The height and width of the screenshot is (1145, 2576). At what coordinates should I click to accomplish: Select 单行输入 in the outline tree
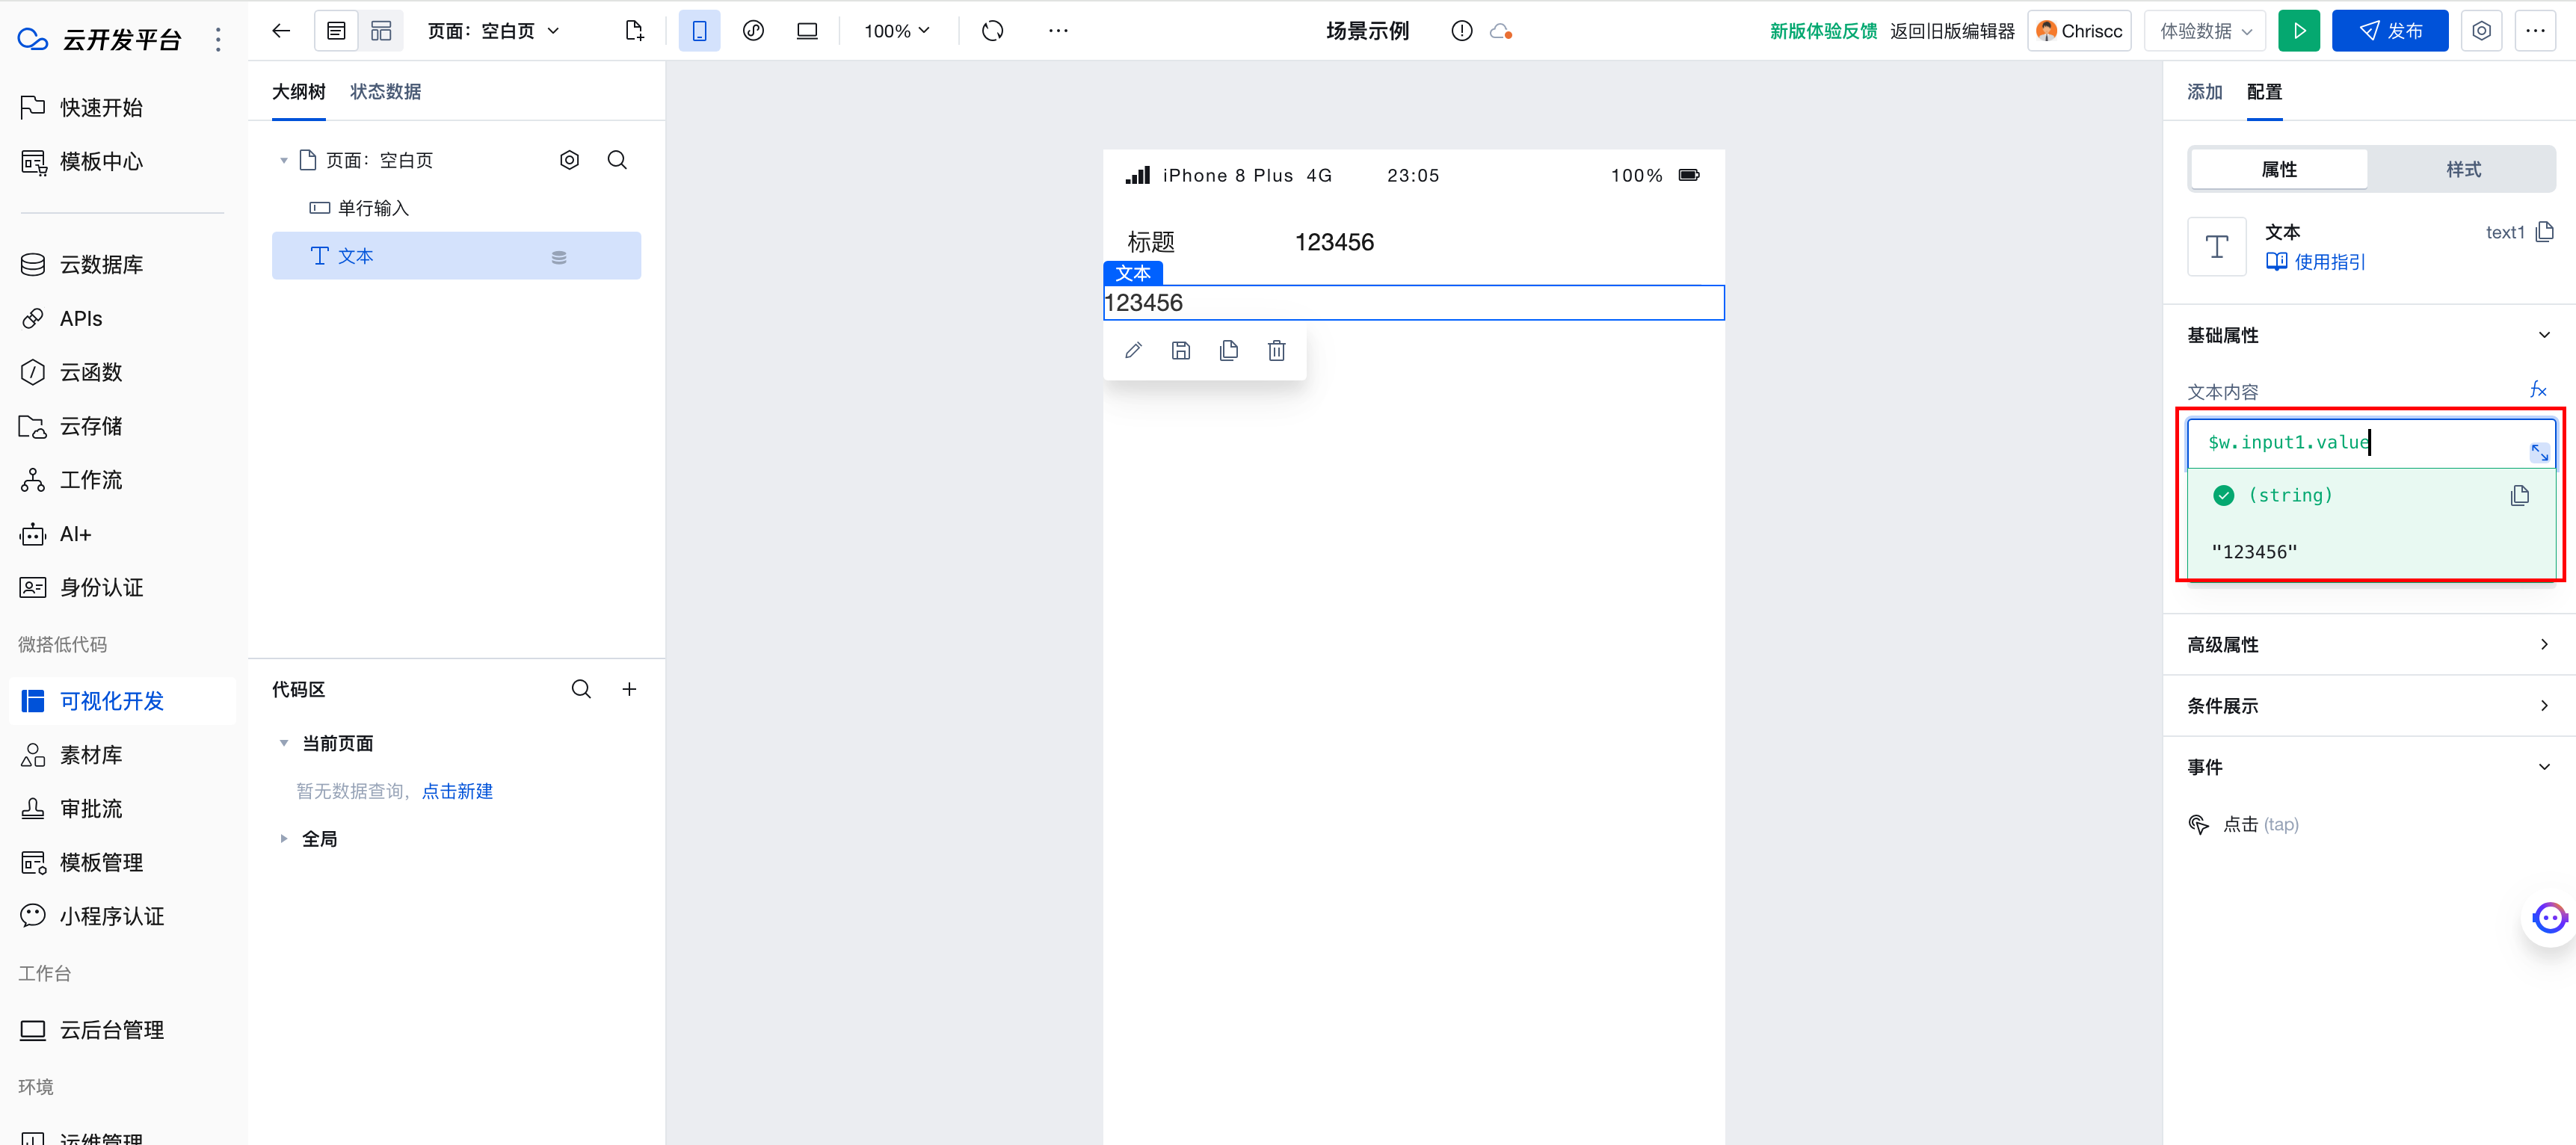pos(373,208)
